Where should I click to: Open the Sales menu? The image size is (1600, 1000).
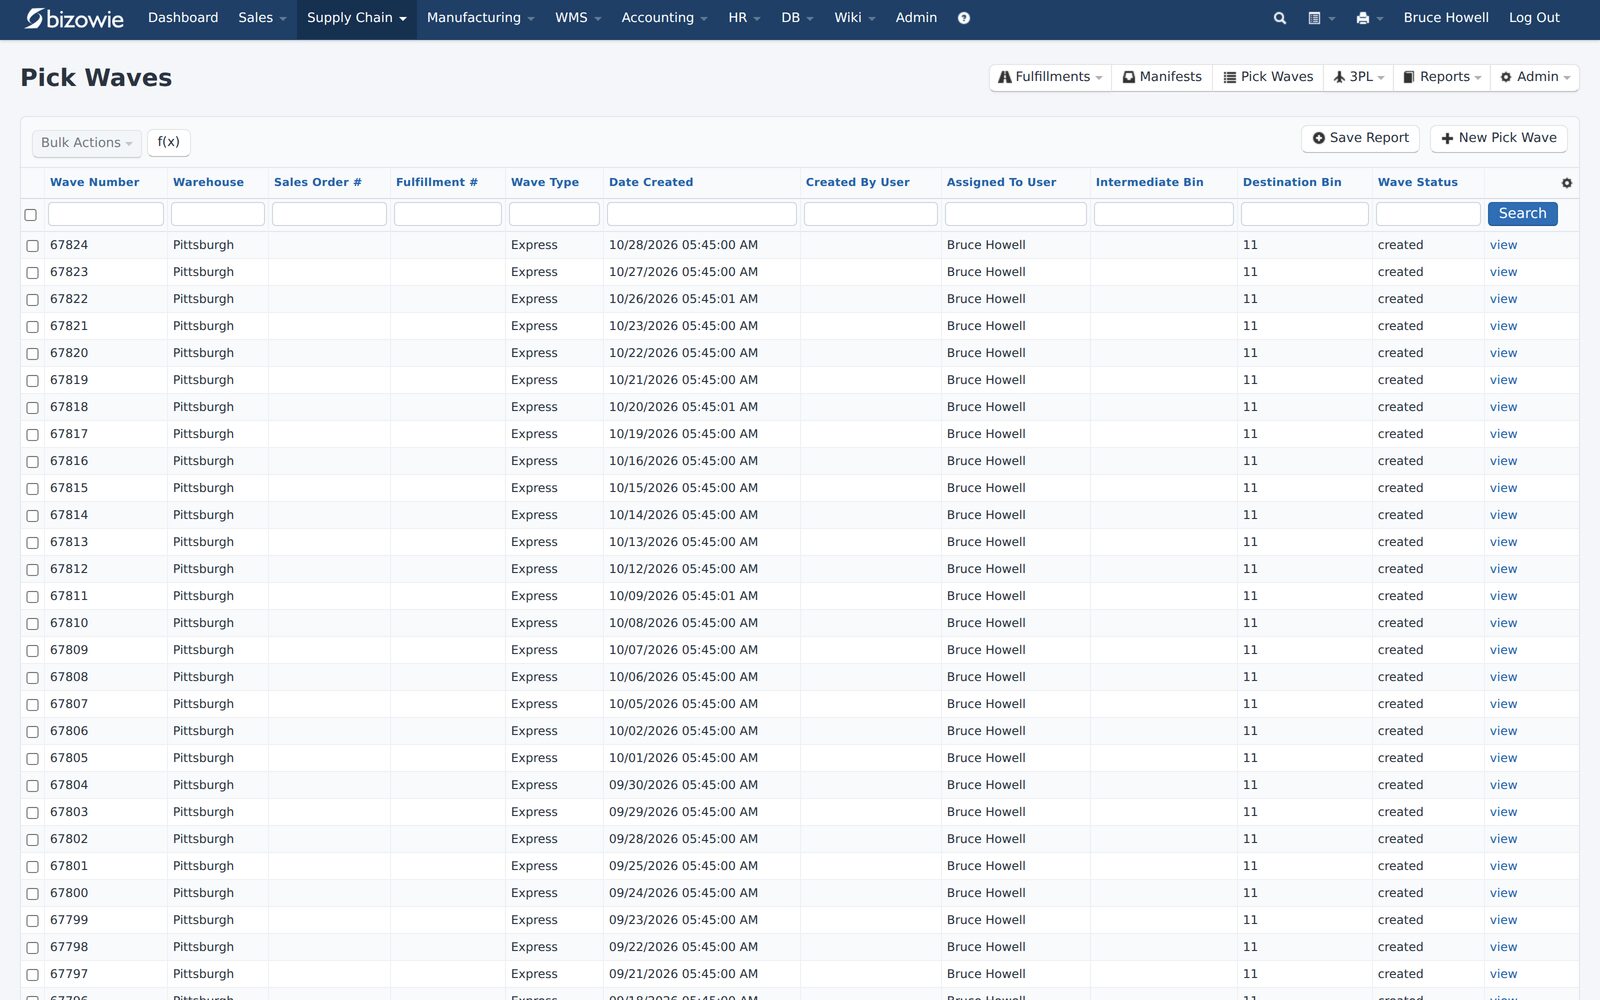262,18
